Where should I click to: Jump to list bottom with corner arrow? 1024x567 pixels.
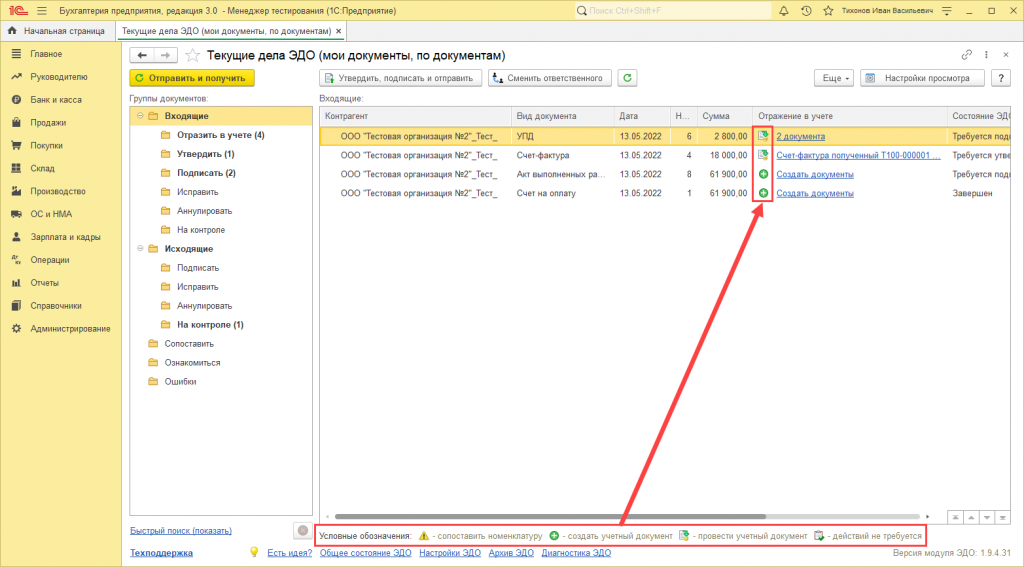[x=1002, y=517]
